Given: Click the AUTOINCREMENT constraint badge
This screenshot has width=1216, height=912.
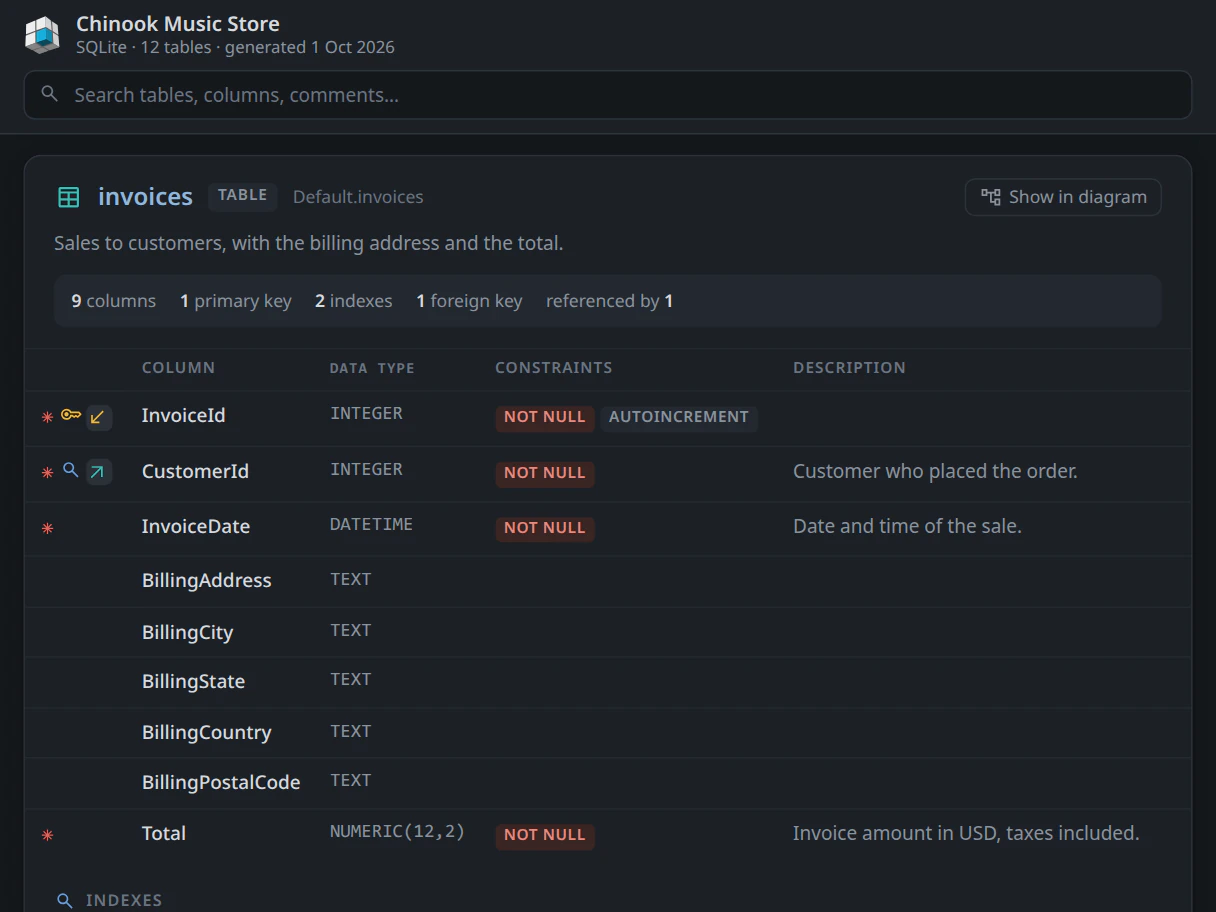Looking at the screenshot, I should (x=679, y=417).
